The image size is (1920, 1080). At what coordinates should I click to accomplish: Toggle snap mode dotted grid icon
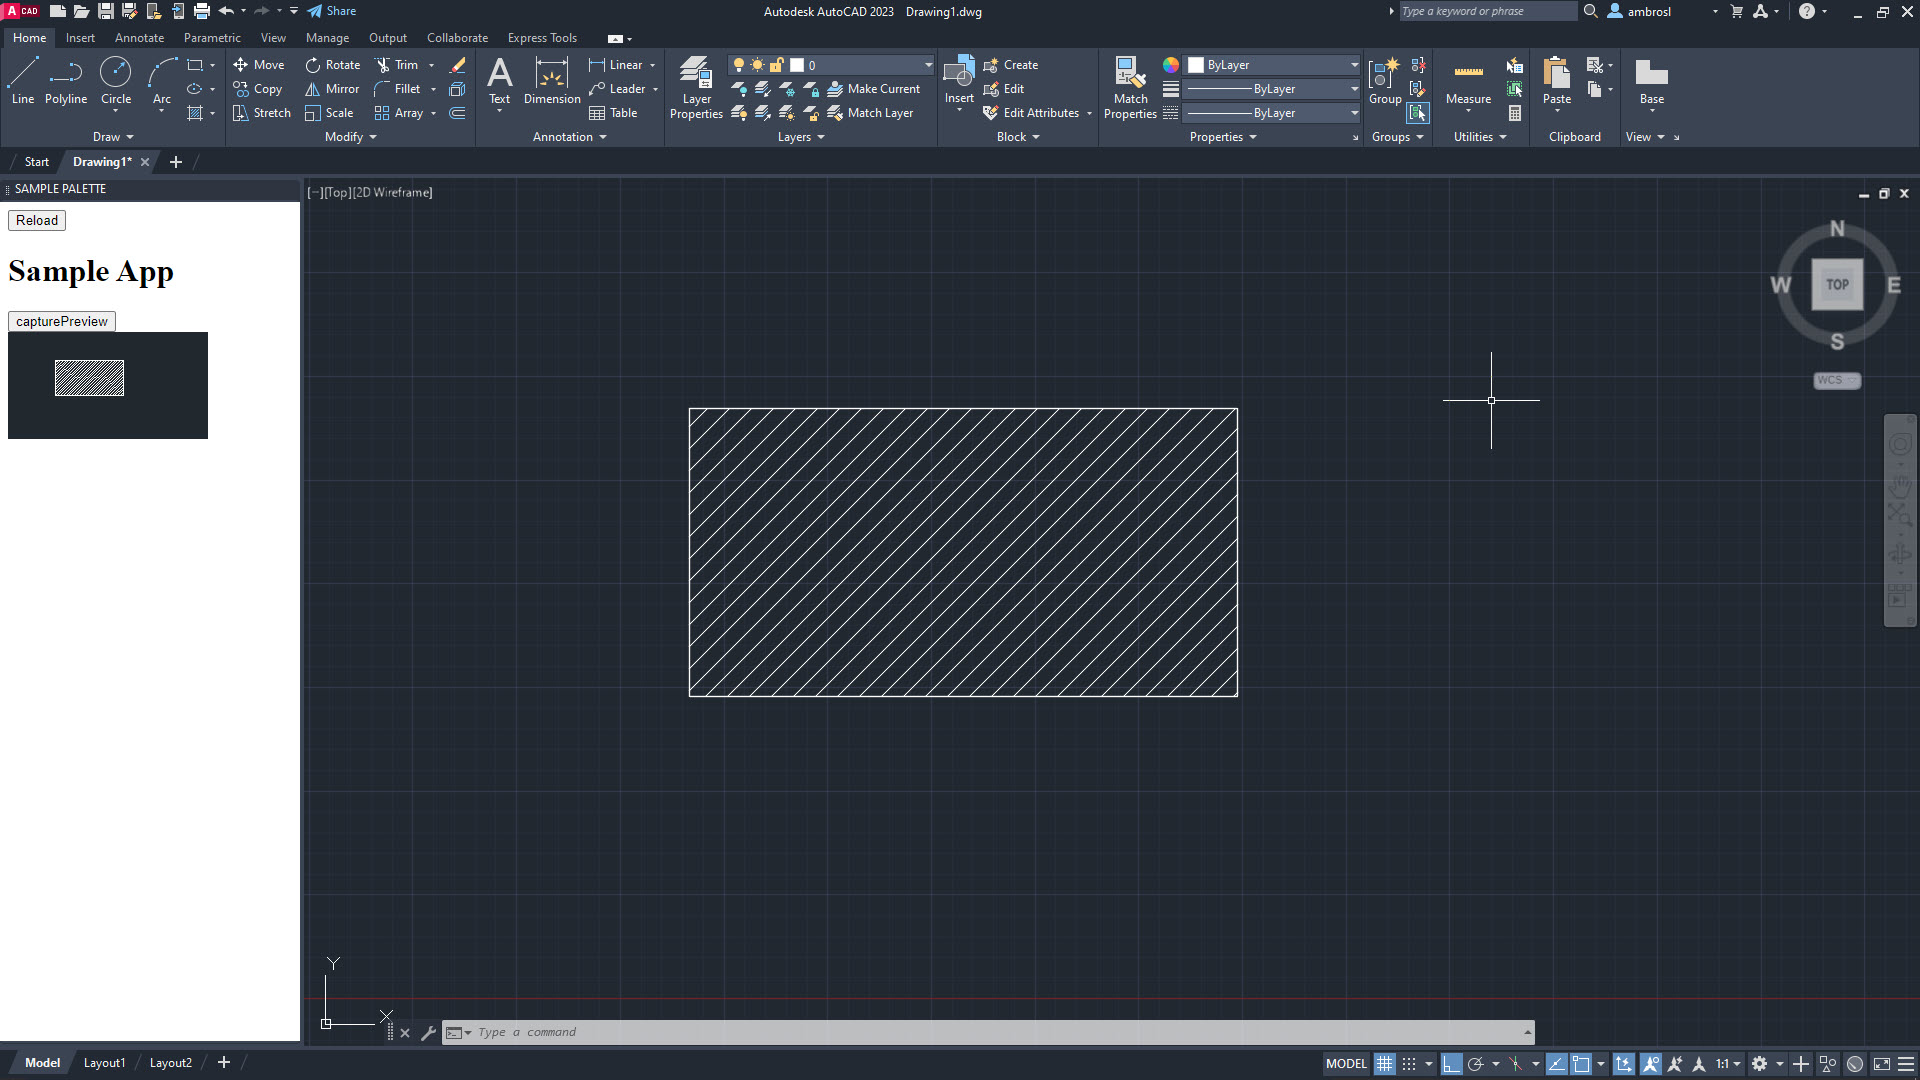[1409, 1064]
